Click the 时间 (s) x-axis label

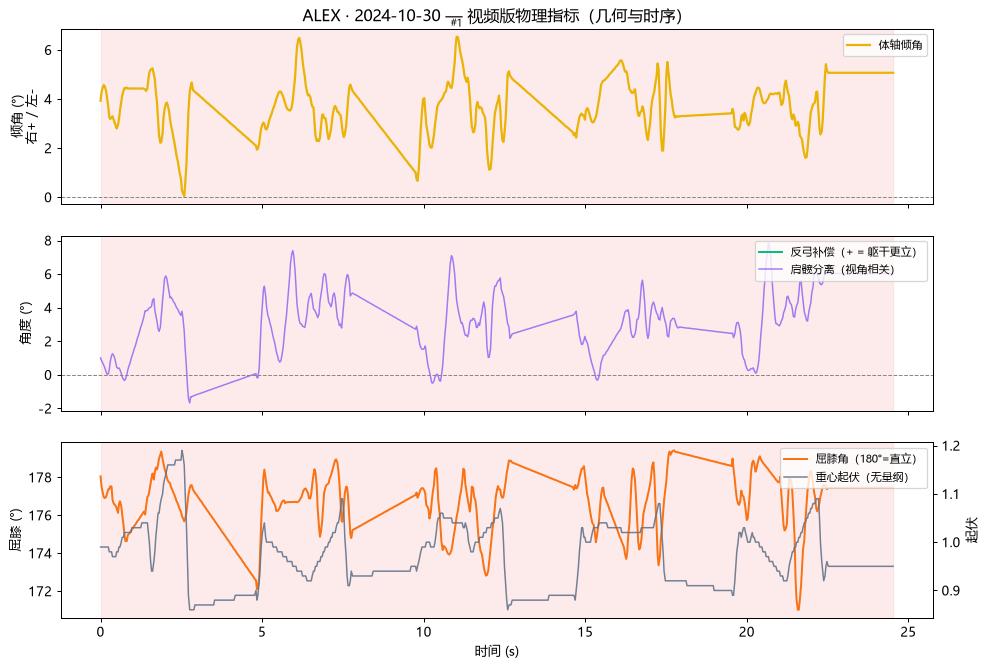click(497, 651)
